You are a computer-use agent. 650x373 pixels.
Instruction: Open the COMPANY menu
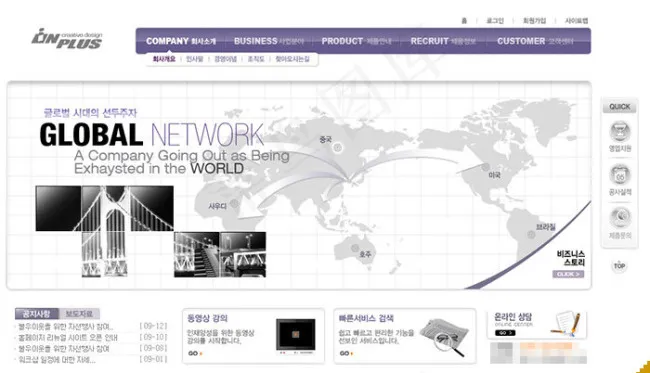[x=181, y=41]
